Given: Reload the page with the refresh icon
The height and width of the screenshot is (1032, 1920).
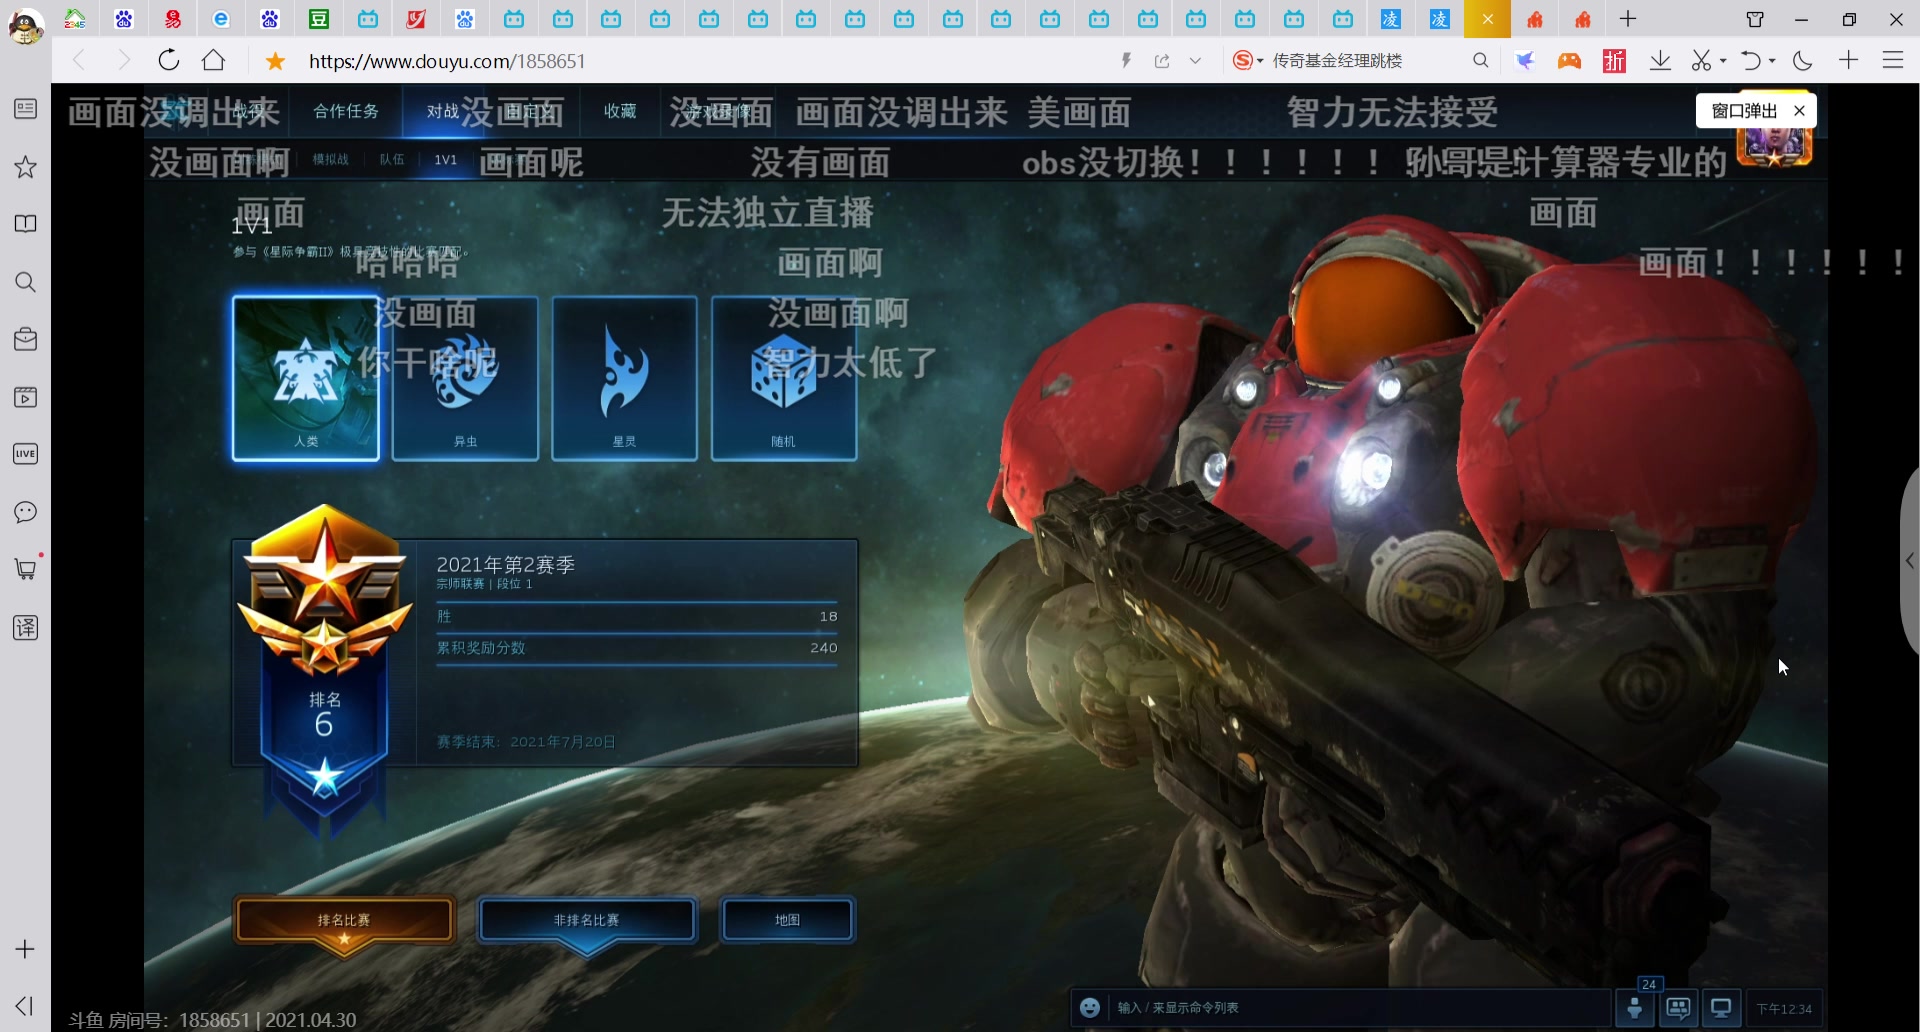Looking at the screenshot, I should [169, 60].
